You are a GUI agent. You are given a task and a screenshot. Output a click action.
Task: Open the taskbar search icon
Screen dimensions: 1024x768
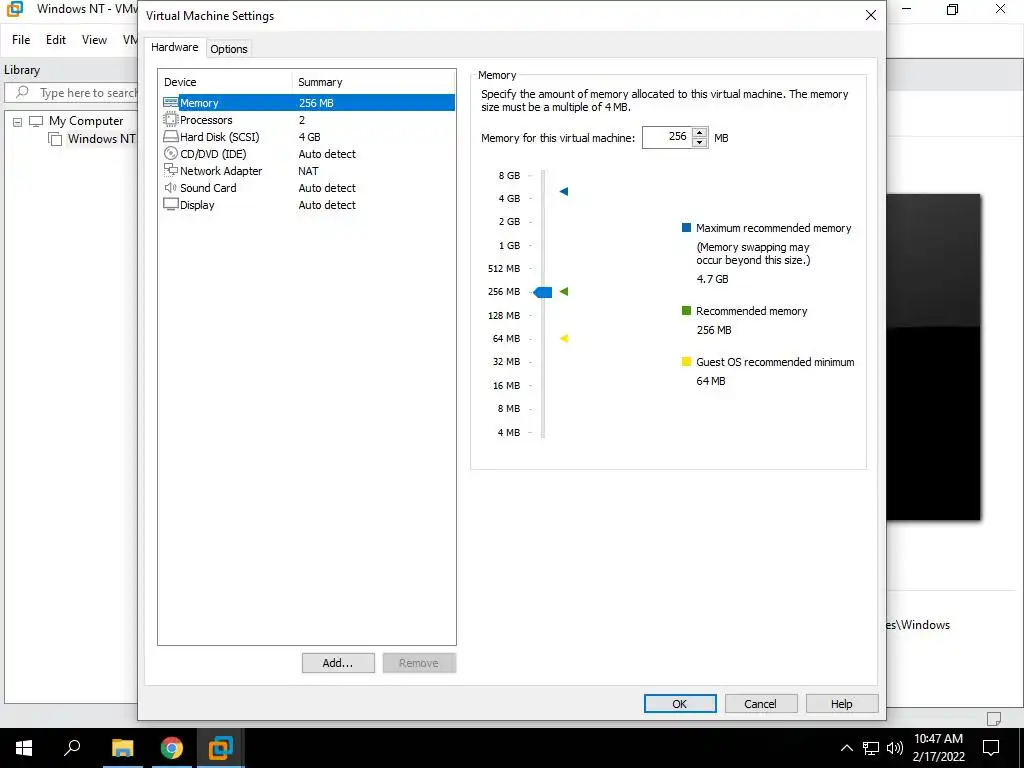pyautogui.click(x=72, y=748)
